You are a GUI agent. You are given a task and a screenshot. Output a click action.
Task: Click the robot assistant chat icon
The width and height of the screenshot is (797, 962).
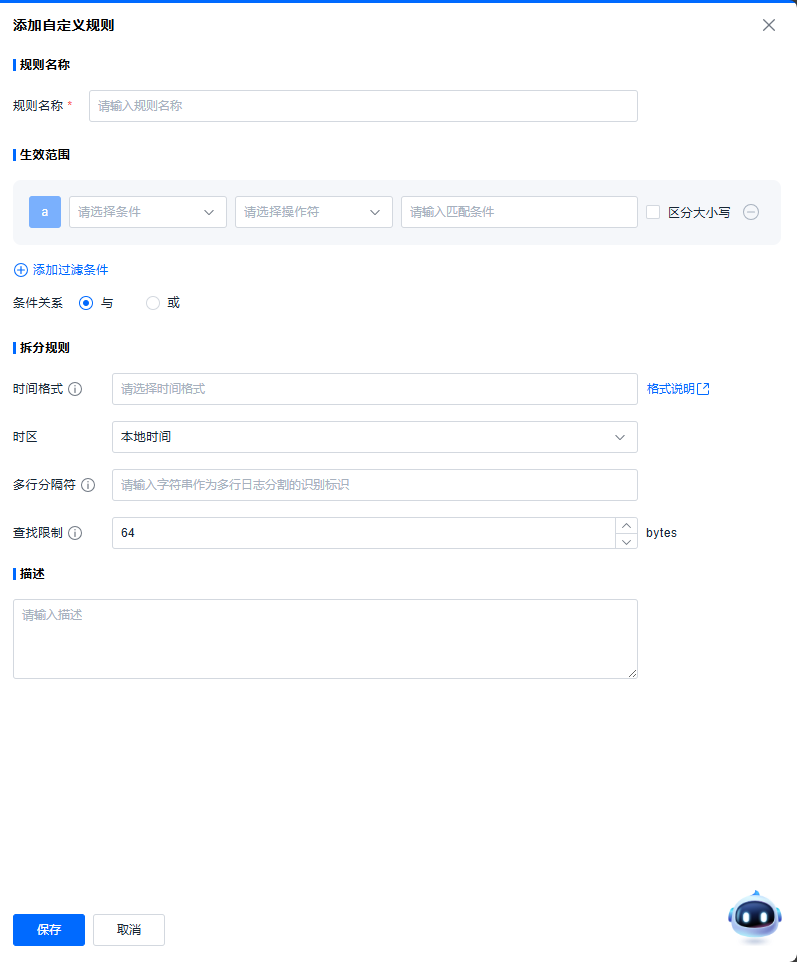754,915
